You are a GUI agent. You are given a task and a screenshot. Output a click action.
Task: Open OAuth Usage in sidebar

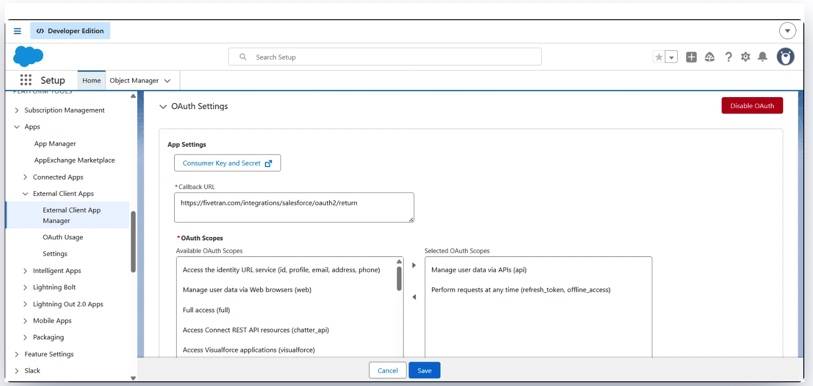(x=63, y=237)
